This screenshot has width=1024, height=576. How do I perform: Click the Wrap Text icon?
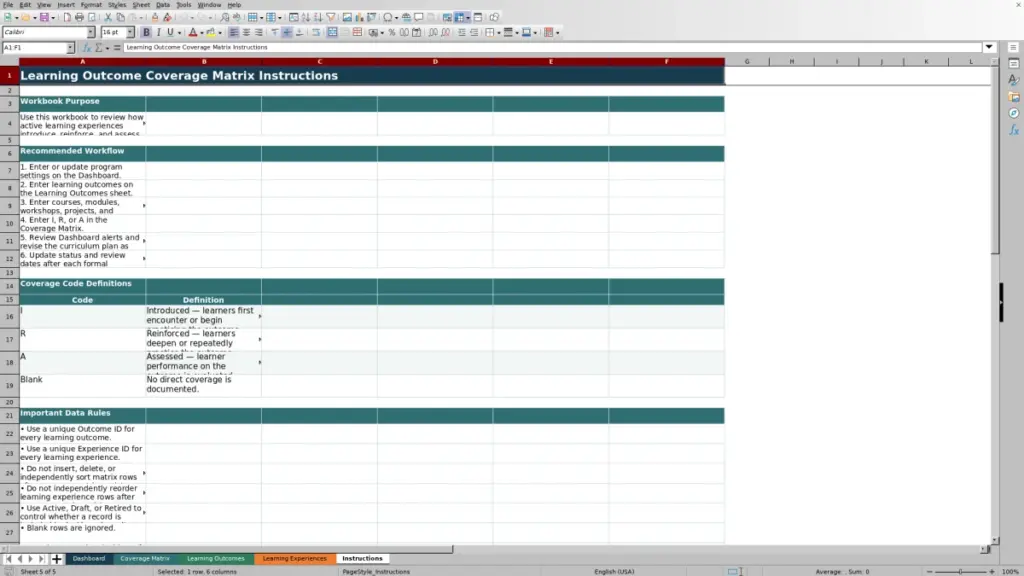[x=316, y=32]
